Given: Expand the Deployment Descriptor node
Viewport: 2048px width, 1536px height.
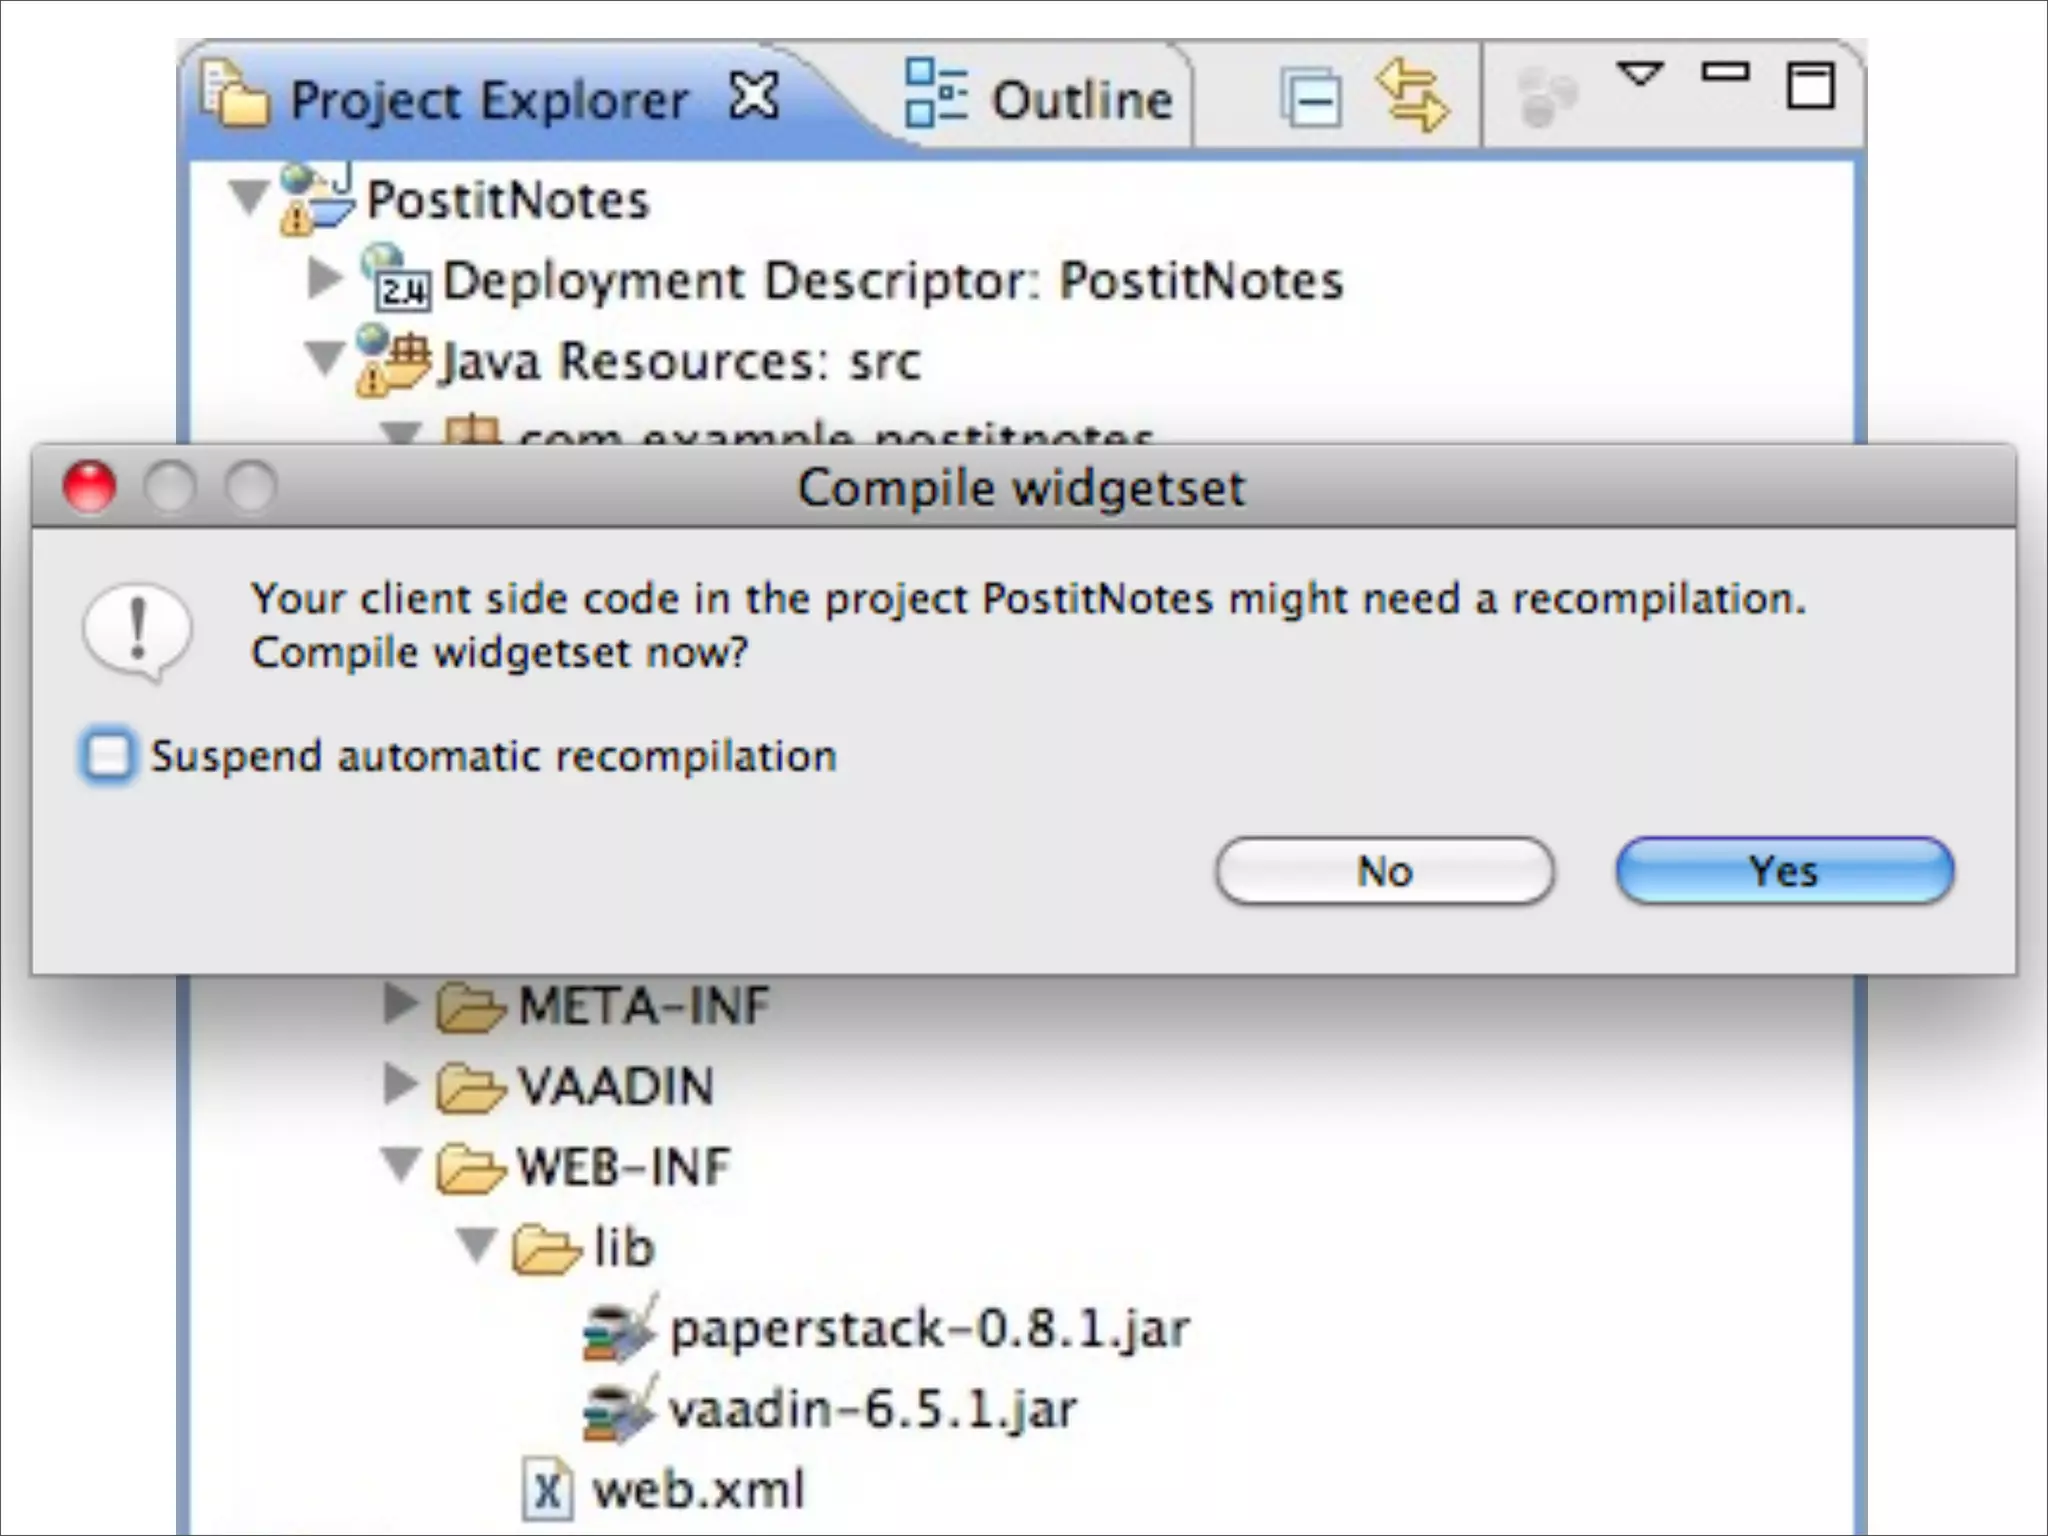Looking at the screenshot, I should (x=322, y=279).
